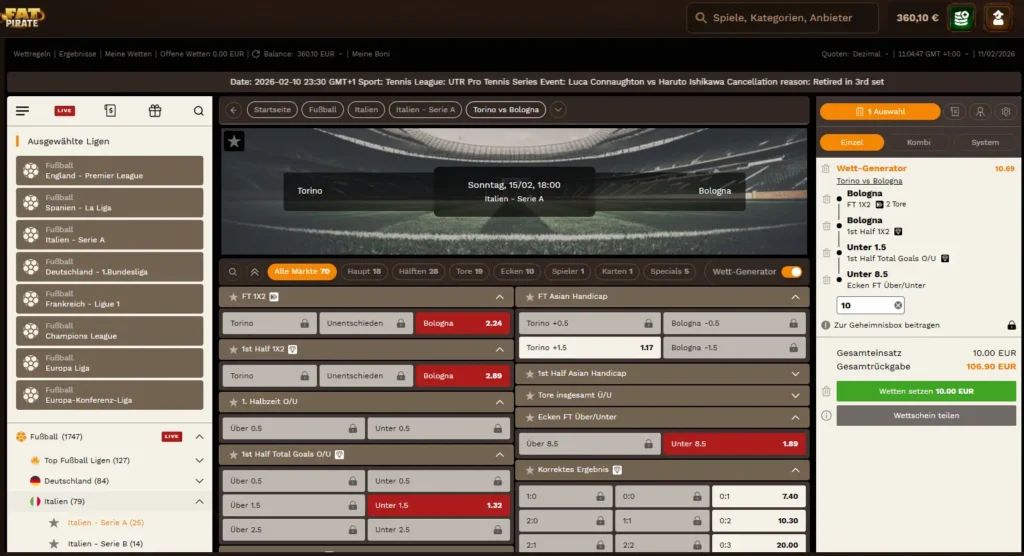This screenshot has height=556, width=1024.
Task: Expand the 1st Half Asian Handicap section
Action: coord(795,374)
